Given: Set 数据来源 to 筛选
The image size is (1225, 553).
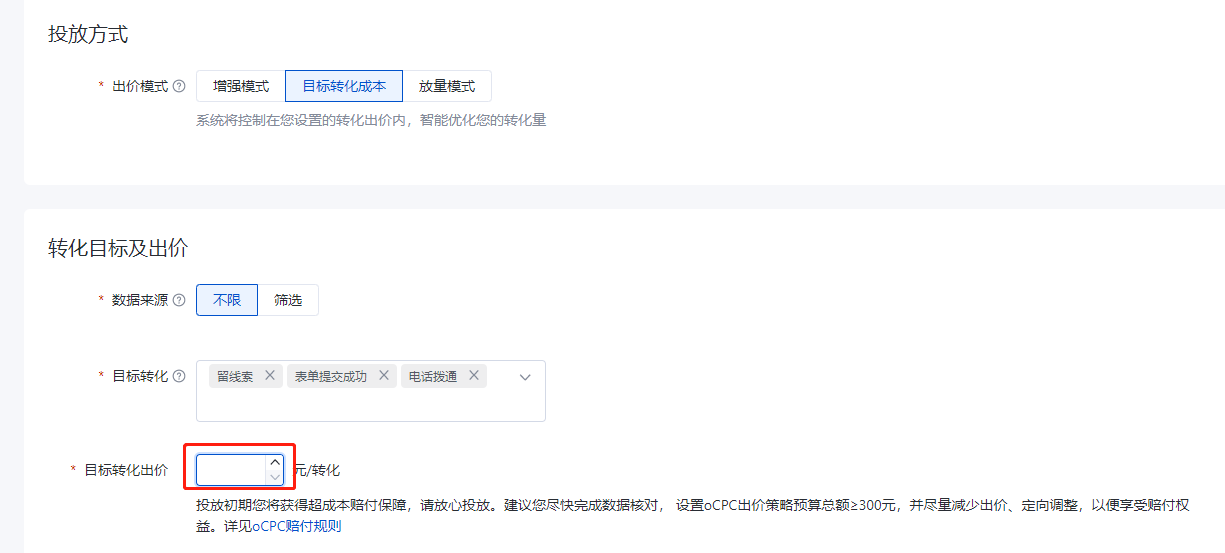Looking at the screenshot, I should click(288, 300).
